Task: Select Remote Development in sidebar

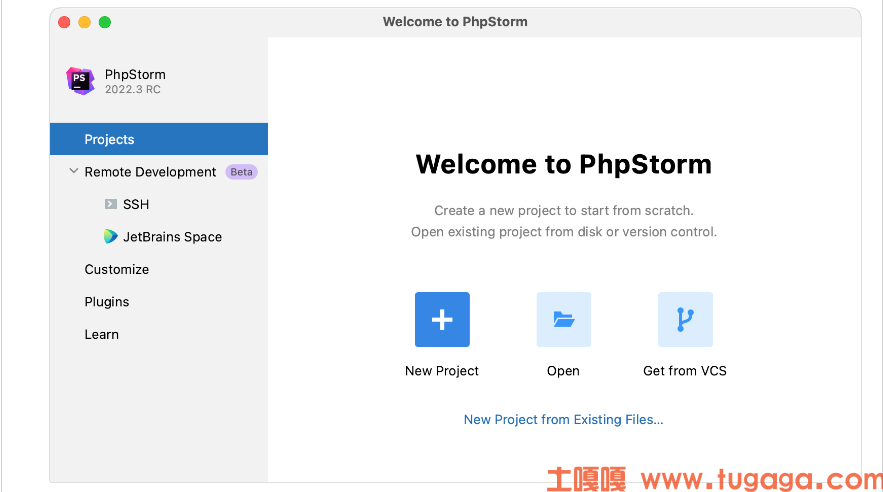Action: [150, 172]
